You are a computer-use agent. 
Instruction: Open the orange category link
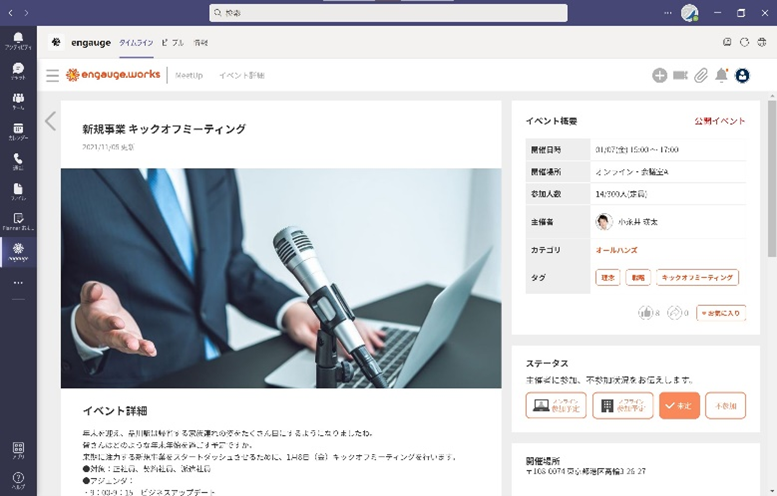[616, 250]
